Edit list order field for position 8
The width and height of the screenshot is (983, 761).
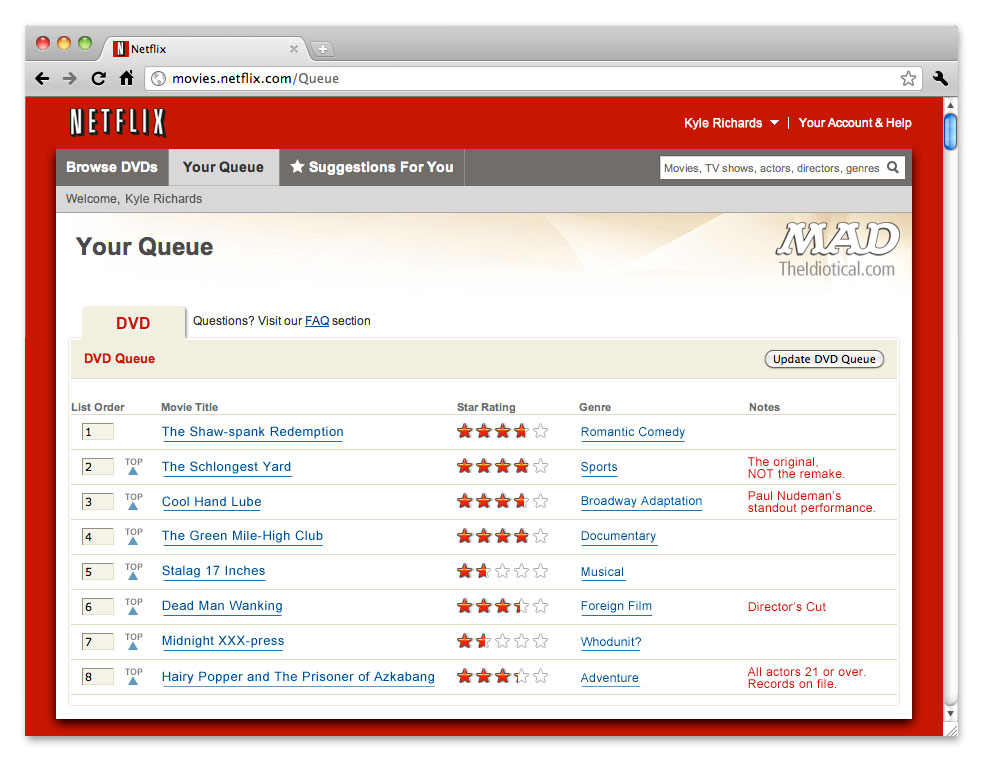[x=97, y=677]
